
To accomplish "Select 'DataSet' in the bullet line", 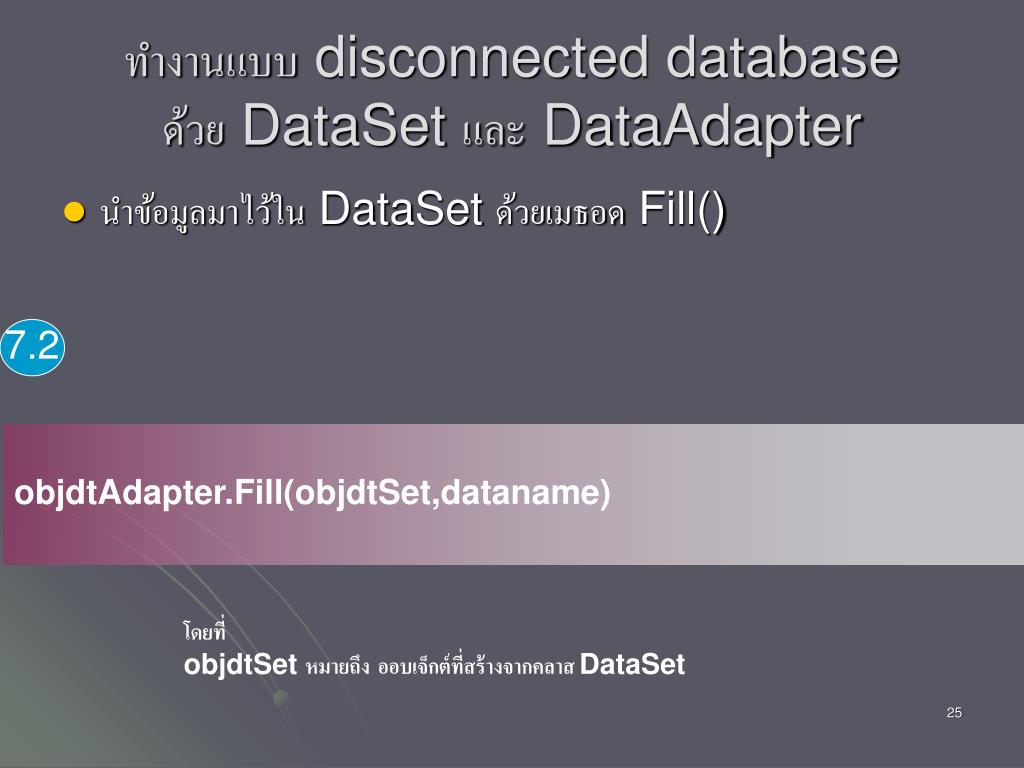I will tap(401, 210).
